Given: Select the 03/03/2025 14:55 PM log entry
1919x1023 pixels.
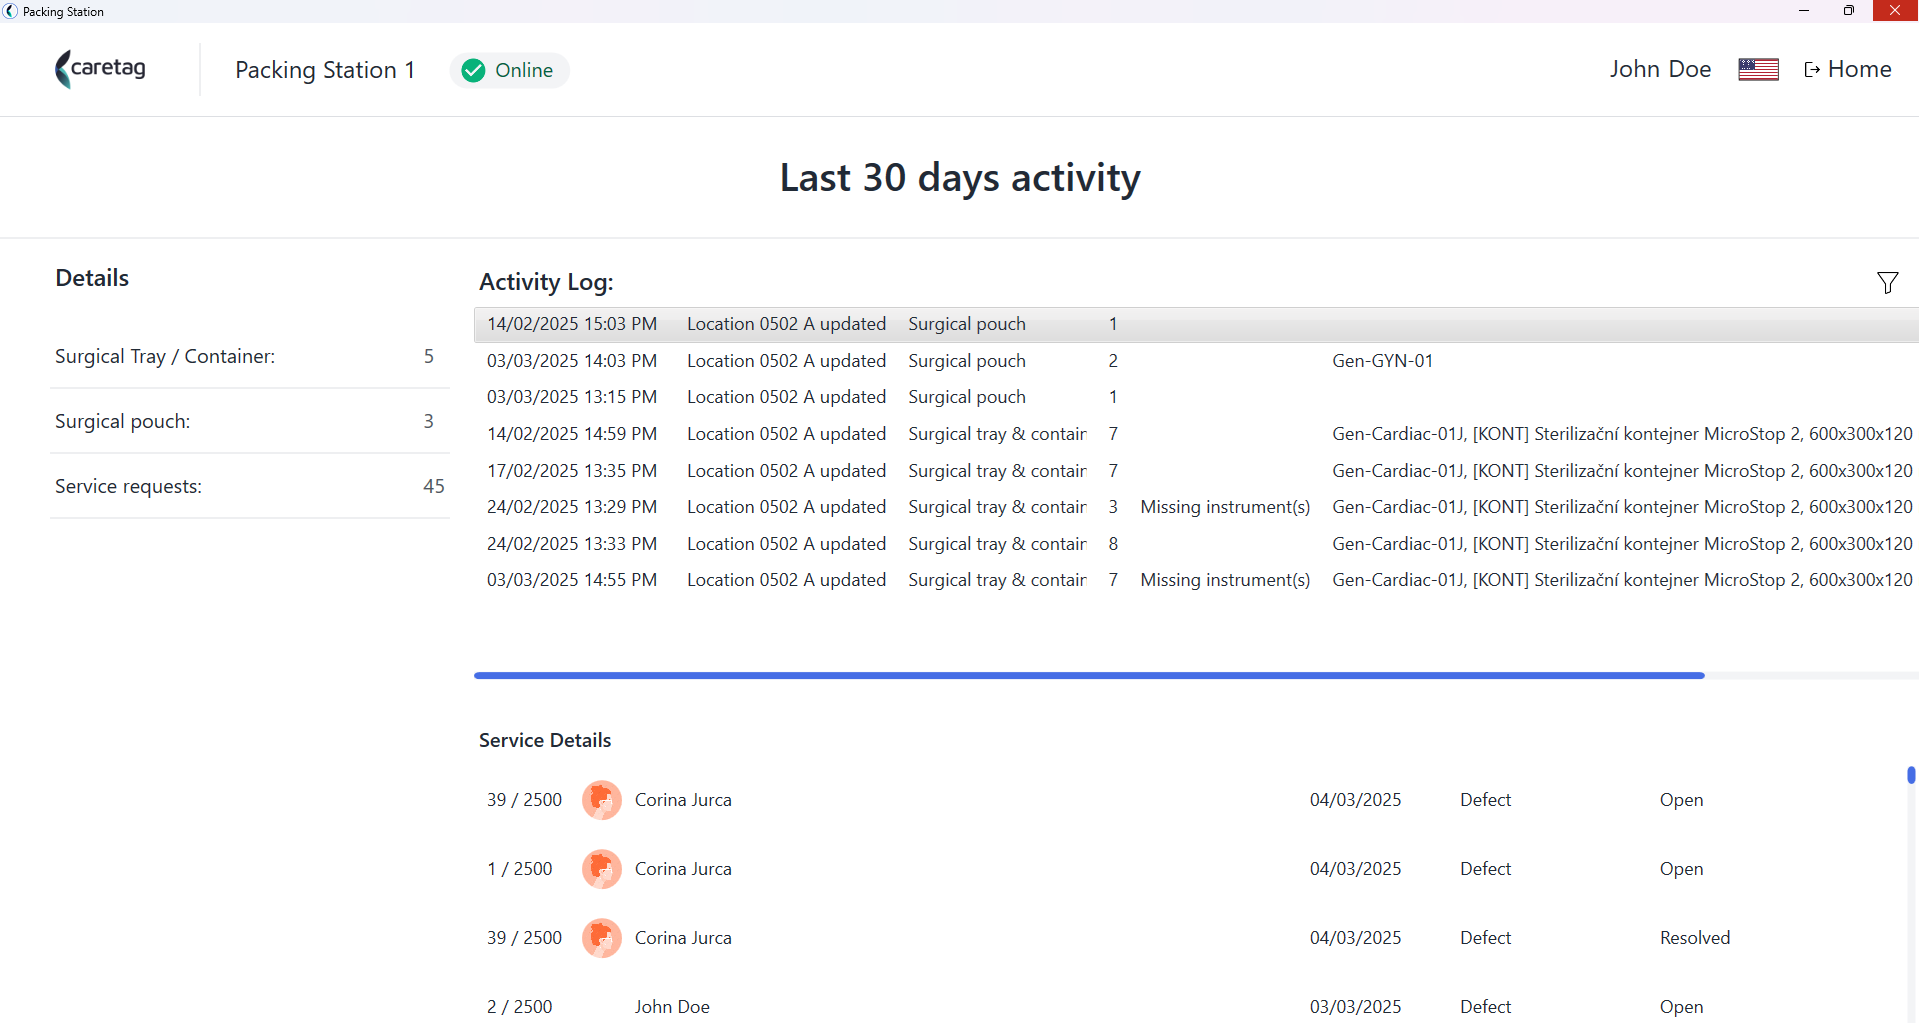Looking at the screenshot, I should pos(1196,580).
